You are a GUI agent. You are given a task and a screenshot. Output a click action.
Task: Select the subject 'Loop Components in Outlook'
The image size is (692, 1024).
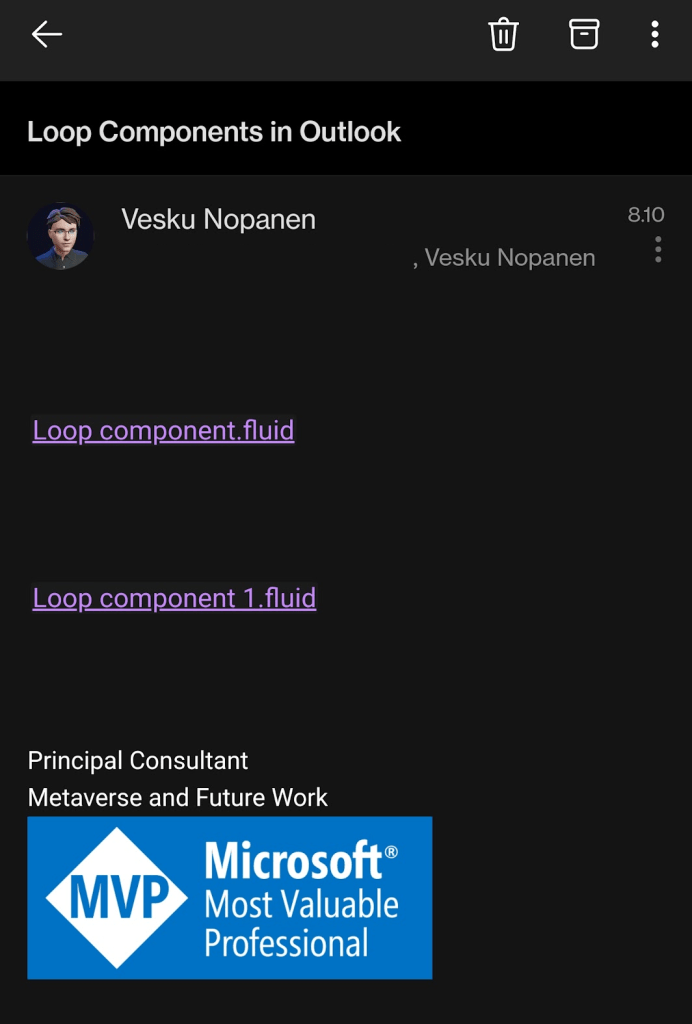coord(214,132)
